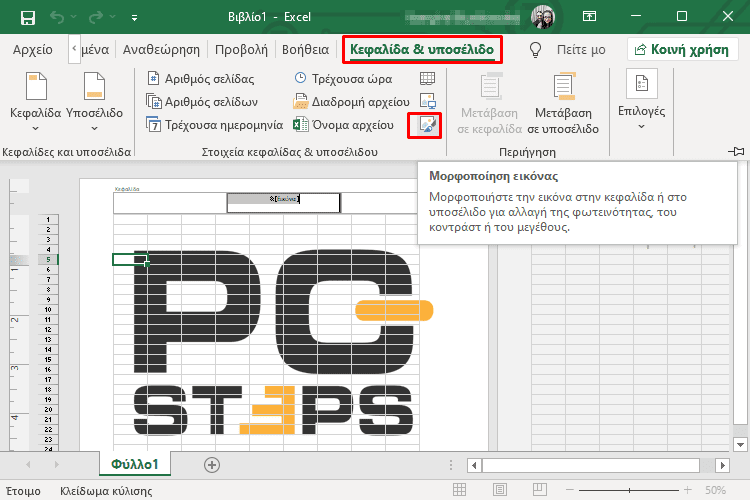Click the sheet name grid icon
The image size is (750, 500).
(x=427, y=78)
